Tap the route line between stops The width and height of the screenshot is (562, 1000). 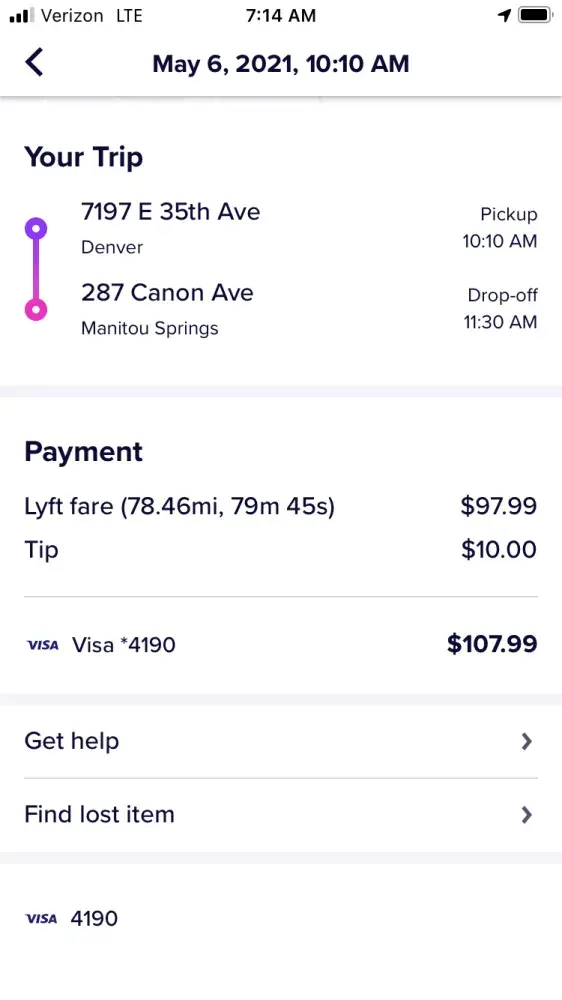click(x=36, y=269)
